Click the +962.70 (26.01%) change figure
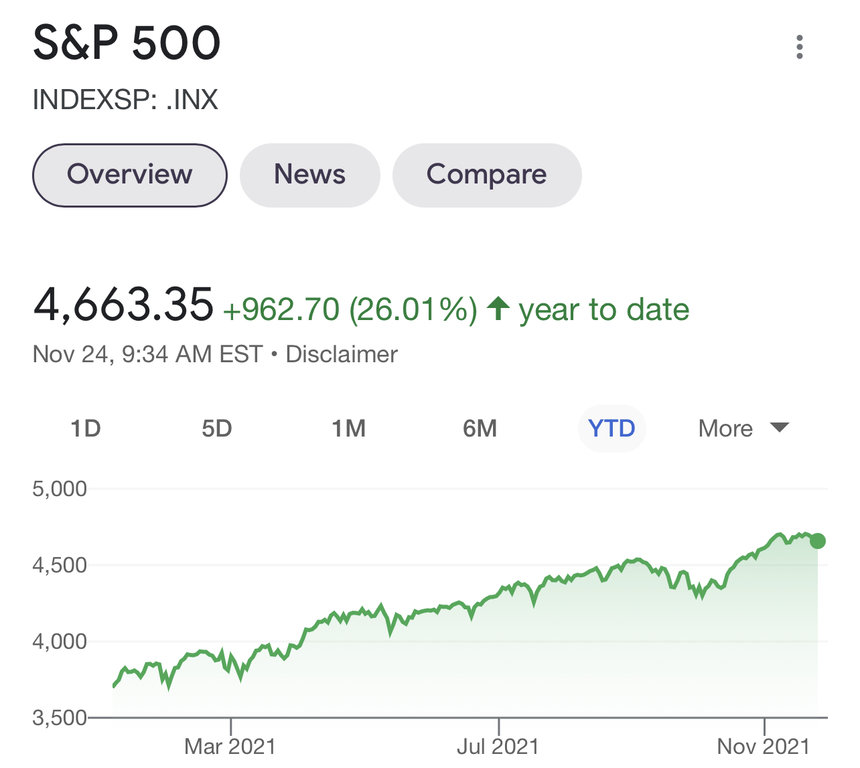The image size is (860, 768). click(x=349, y=310)
